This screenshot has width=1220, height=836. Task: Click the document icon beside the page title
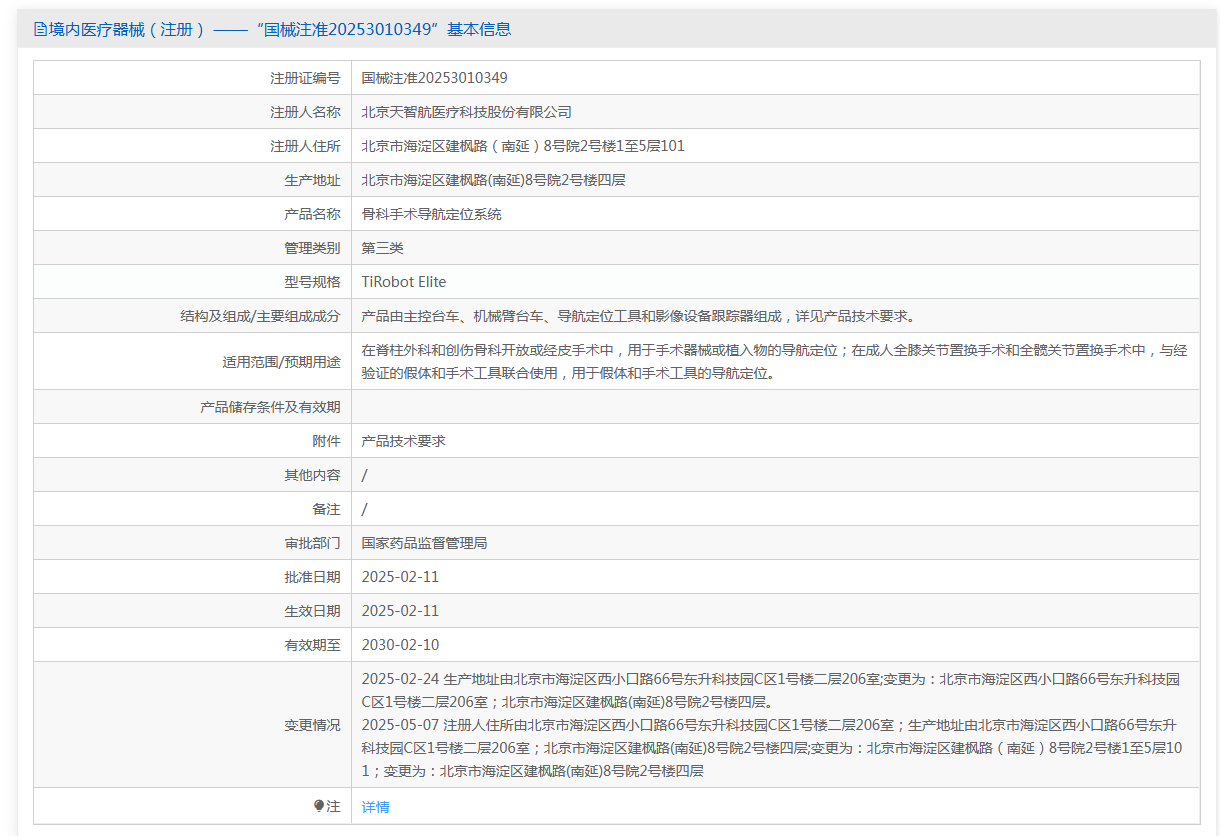40,29
